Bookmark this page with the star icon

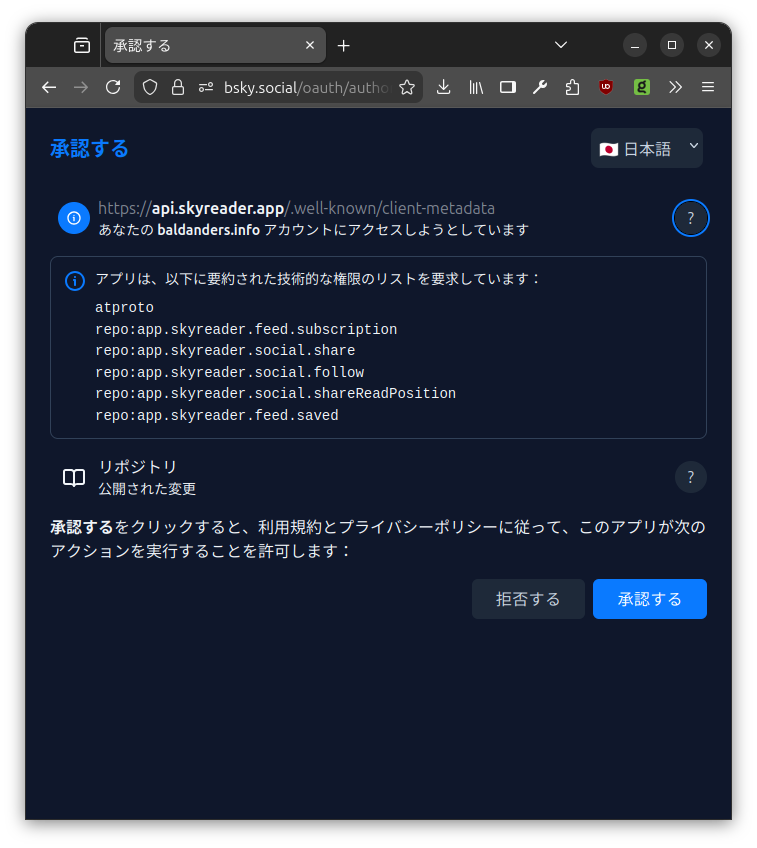pyautogui.click(x=407, y=87)
